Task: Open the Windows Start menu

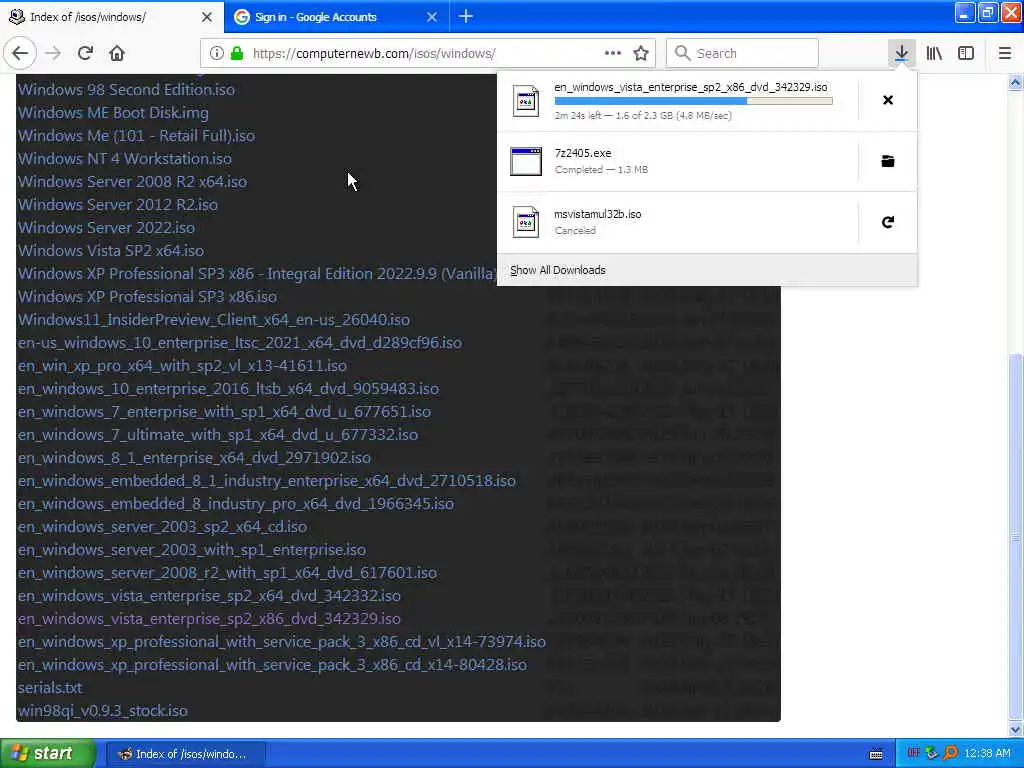Action: (x=47, y=753)
